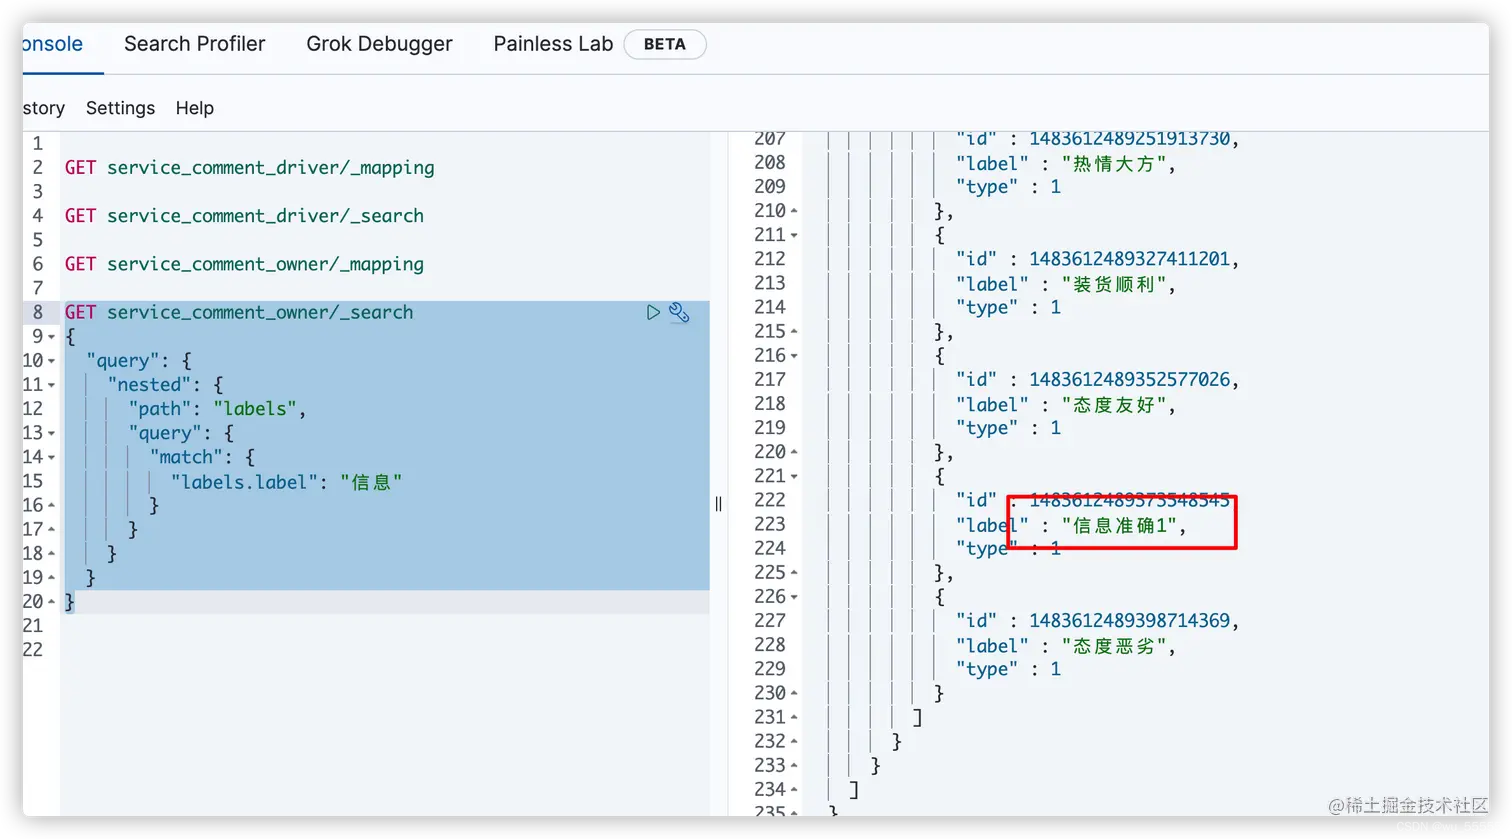Click line number 8 in the editor gutter
The height and width of the screenshot is (839, 1512).
click(x=38, y=312)
